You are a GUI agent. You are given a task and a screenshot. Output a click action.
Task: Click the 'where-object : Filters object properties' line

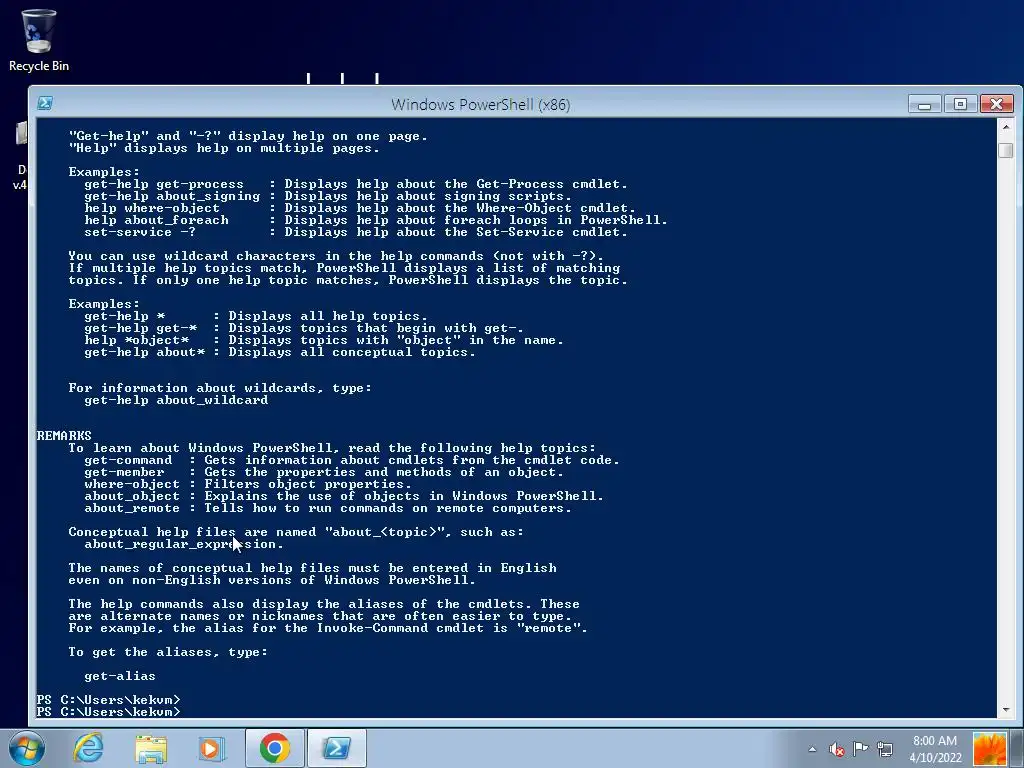click(248, 484)
